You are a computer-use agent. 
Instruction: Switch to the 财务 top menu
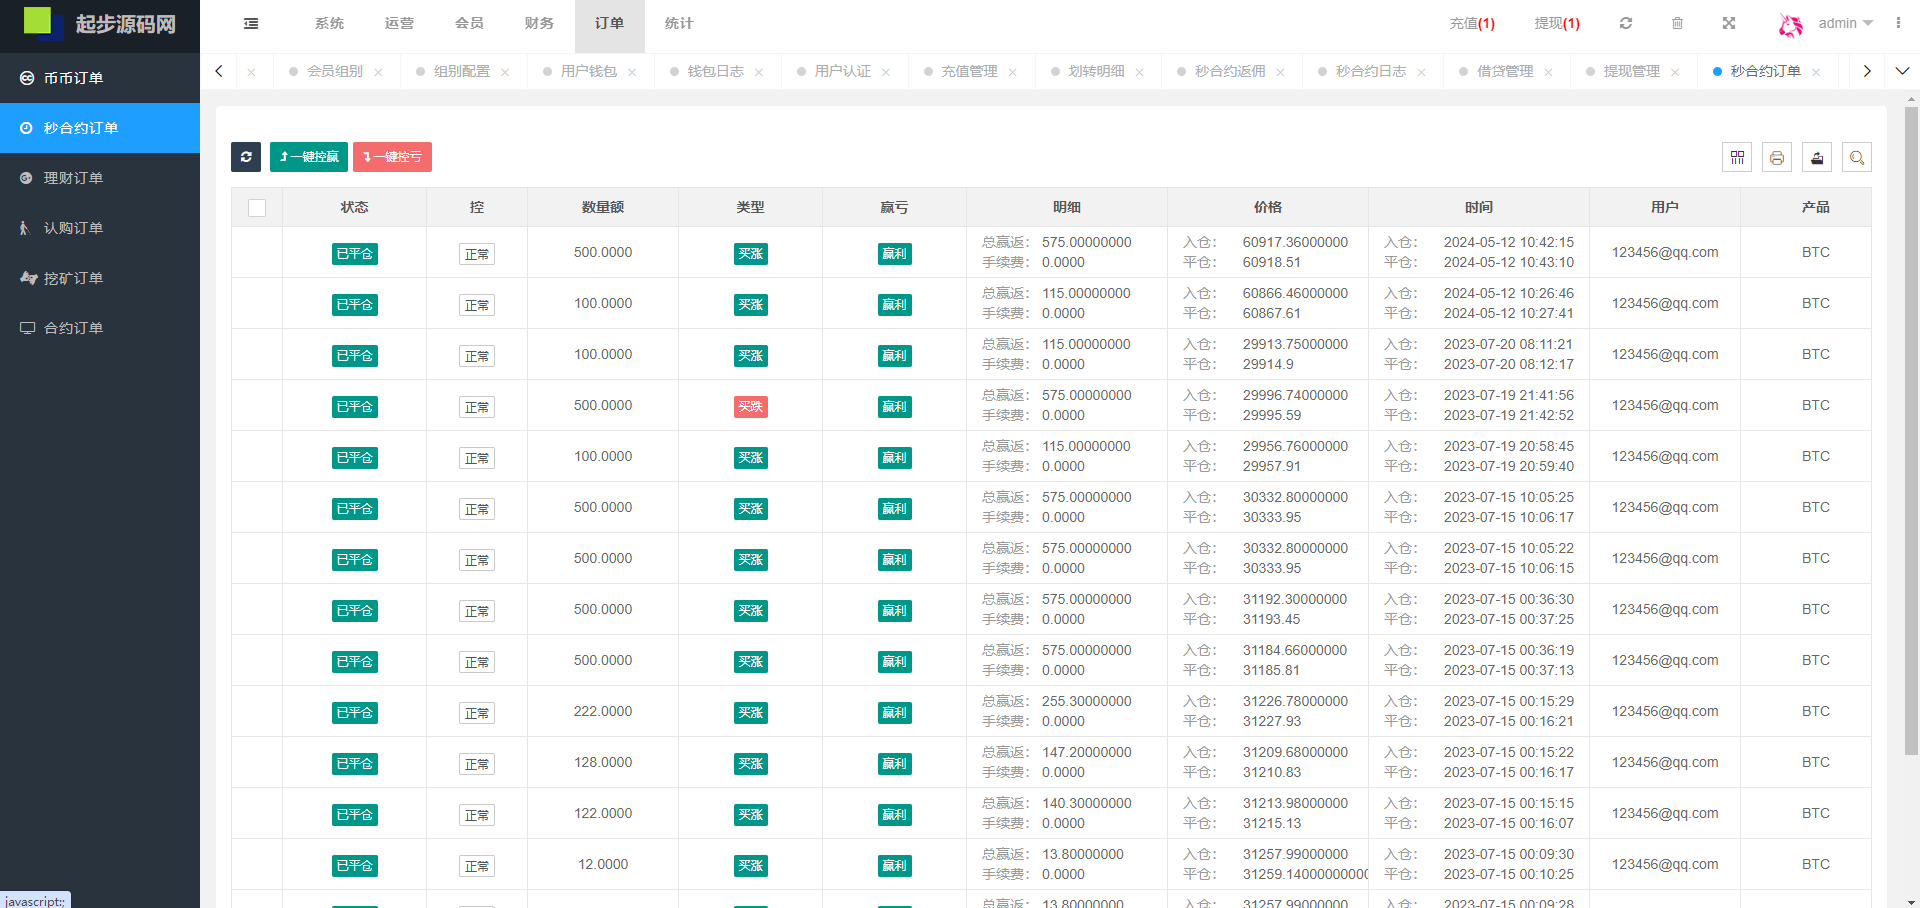(539, 24)
